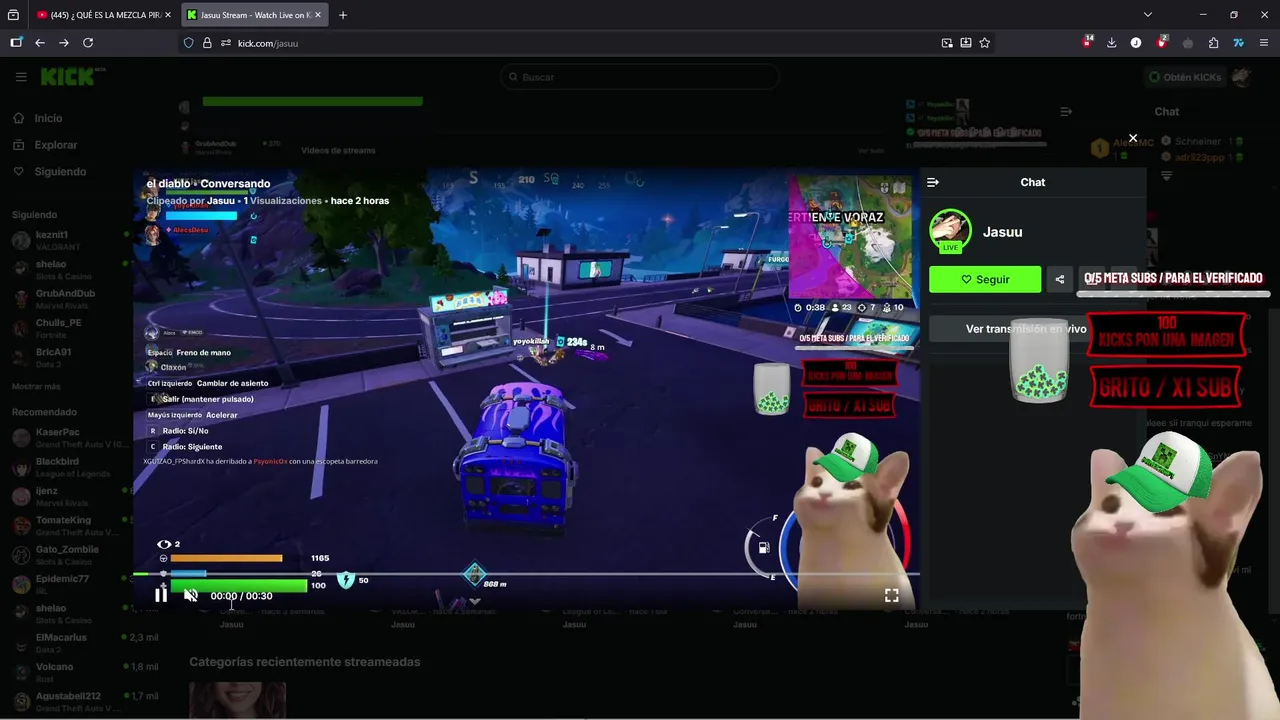The height and width of the screenshot is (720, 1280).
Task: Open Chulls_PE channel in sidebar
Action: click(x=67, y=327)
